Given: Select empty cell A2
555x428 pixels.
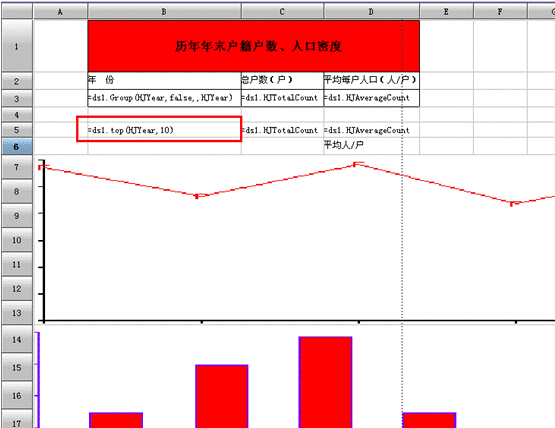Looking at the screenshot, I should pos(60,81).
